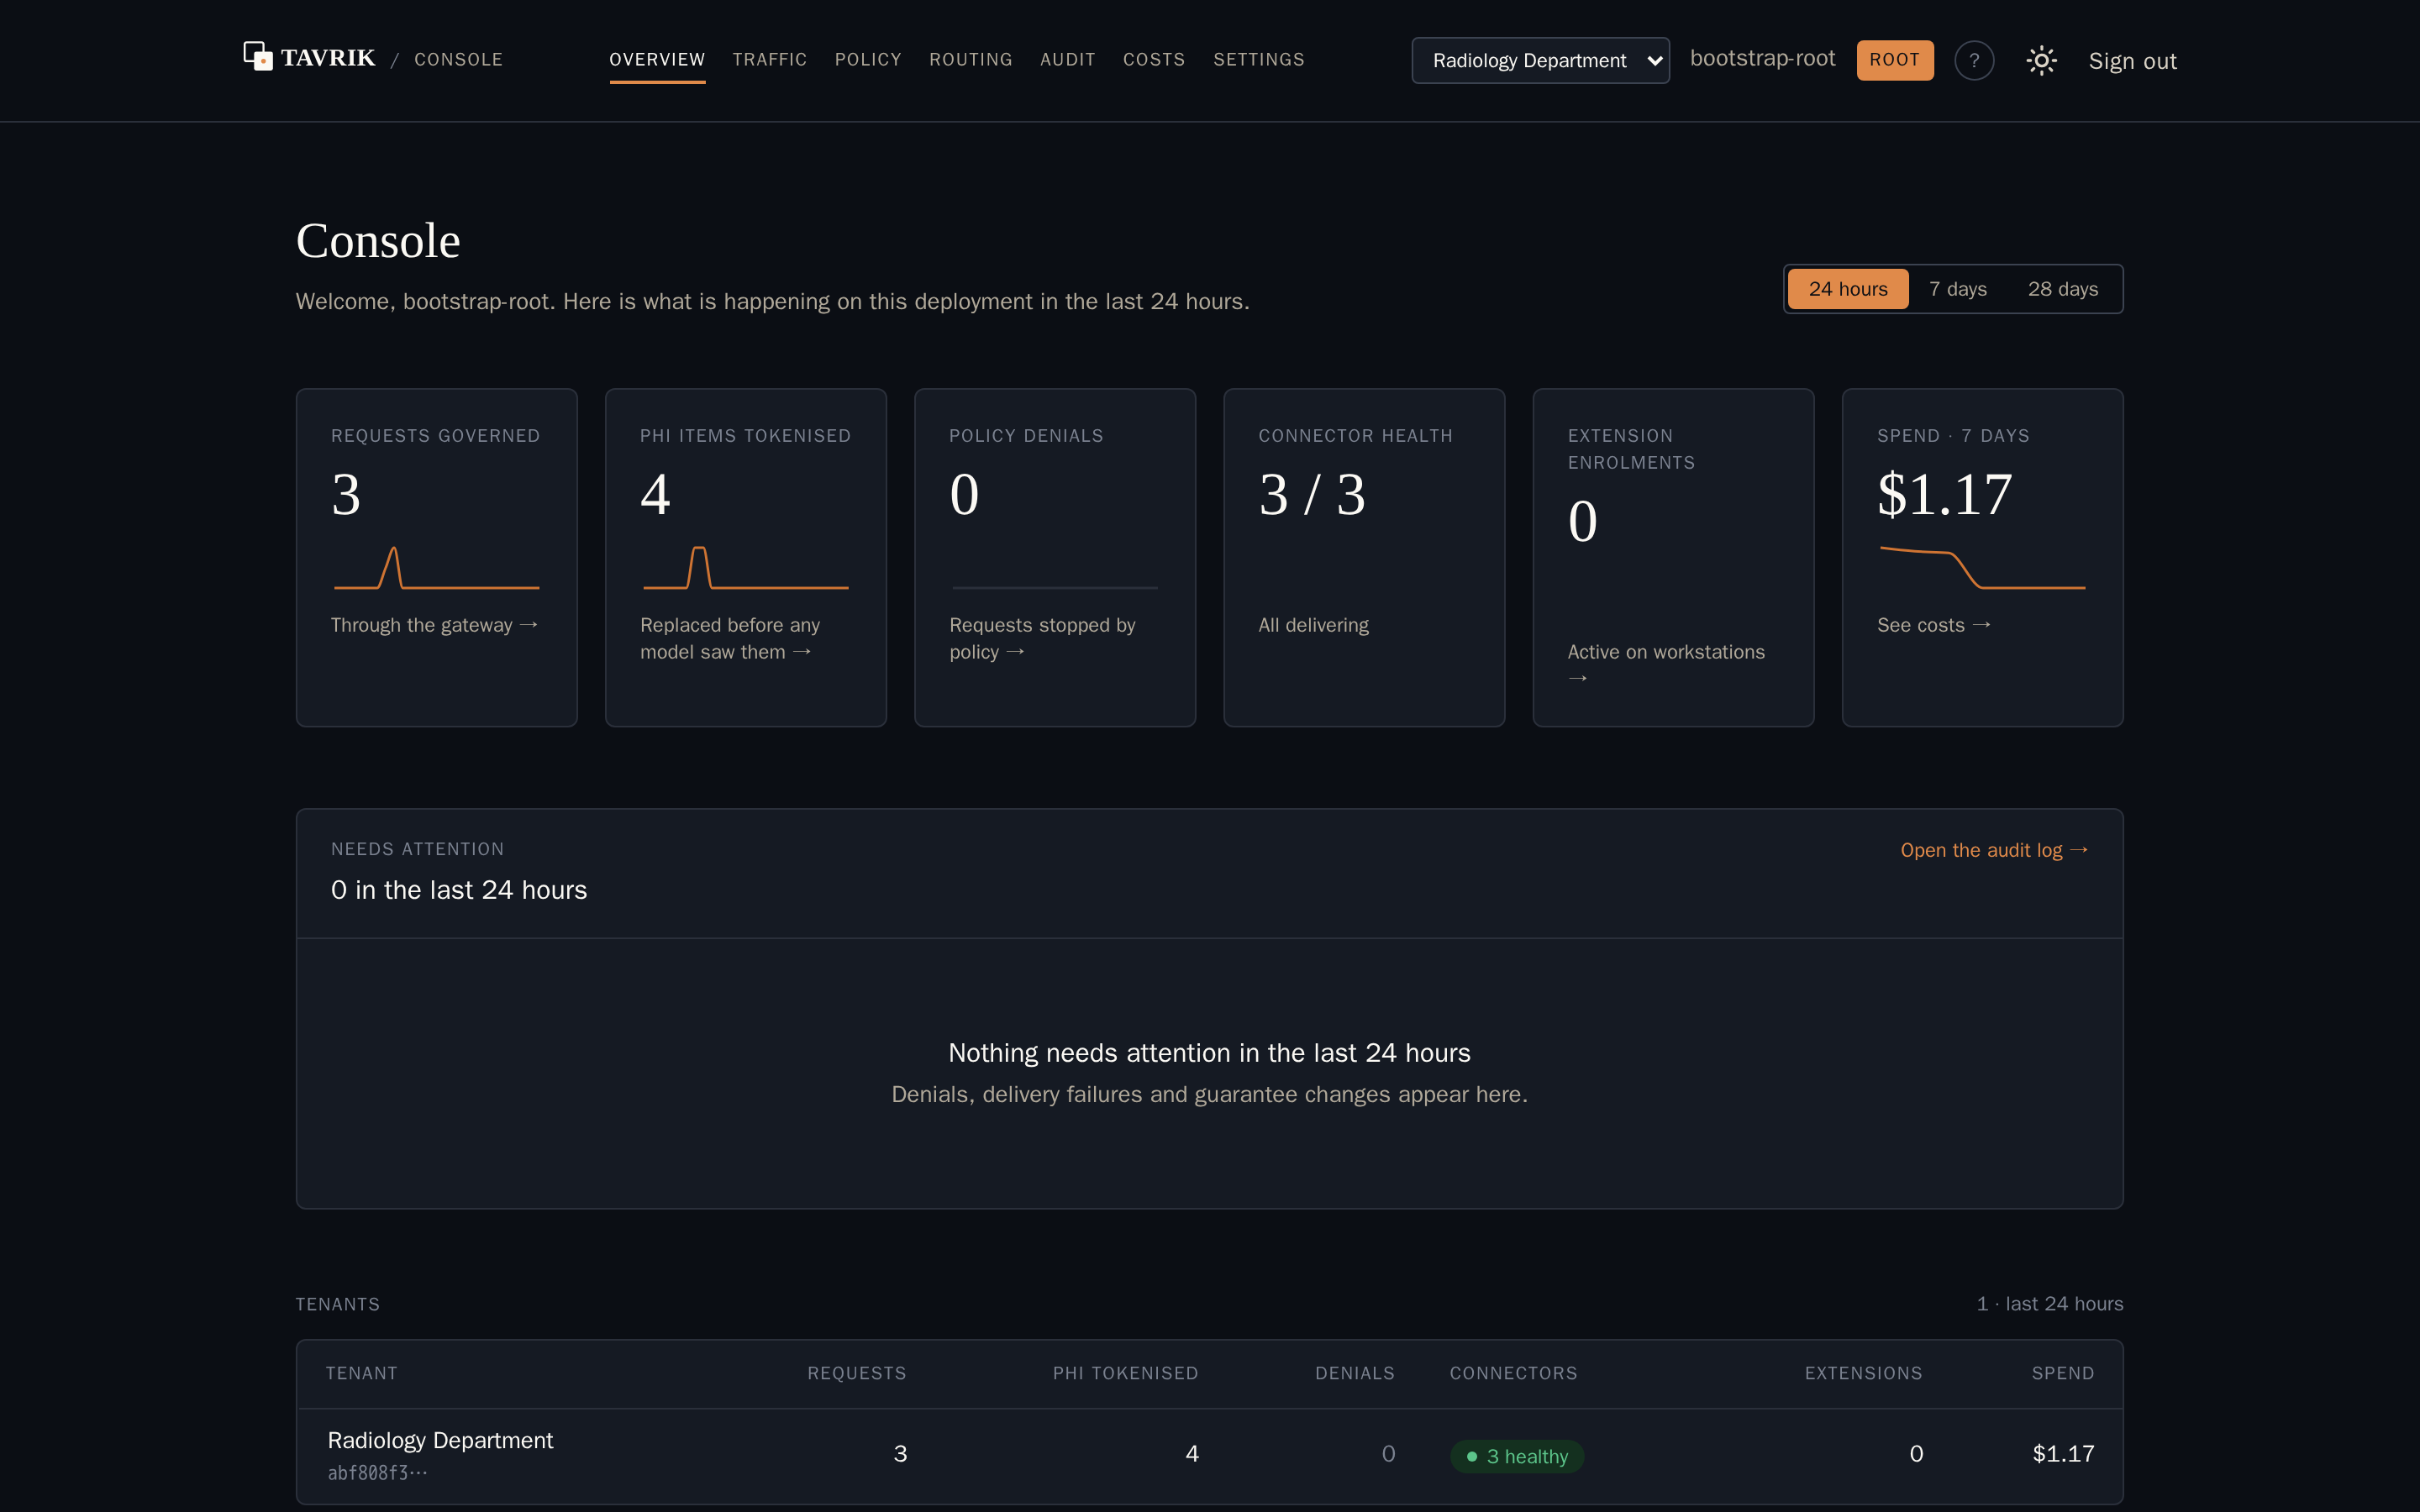The width and height of the screenshot is (2420, 1512).
Task: Click the Sign out link
Action: click(2132, 61)
